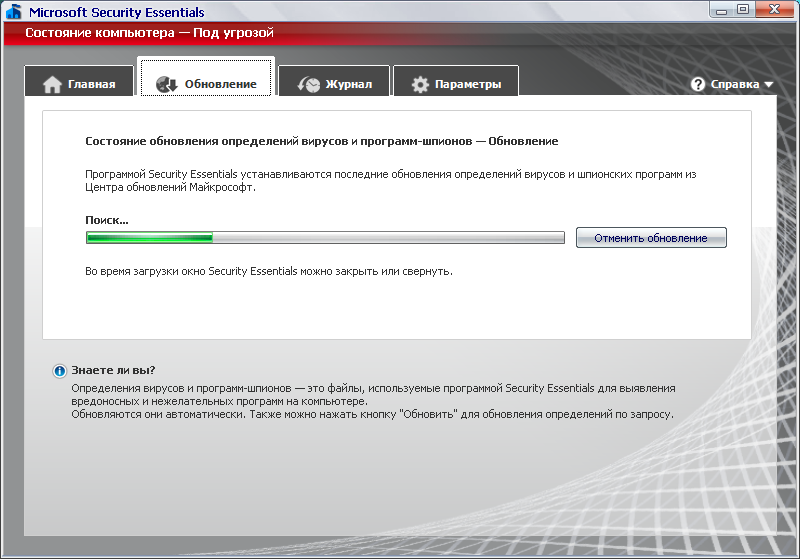Switch to the Главная tab

click(x=91, y=84)
